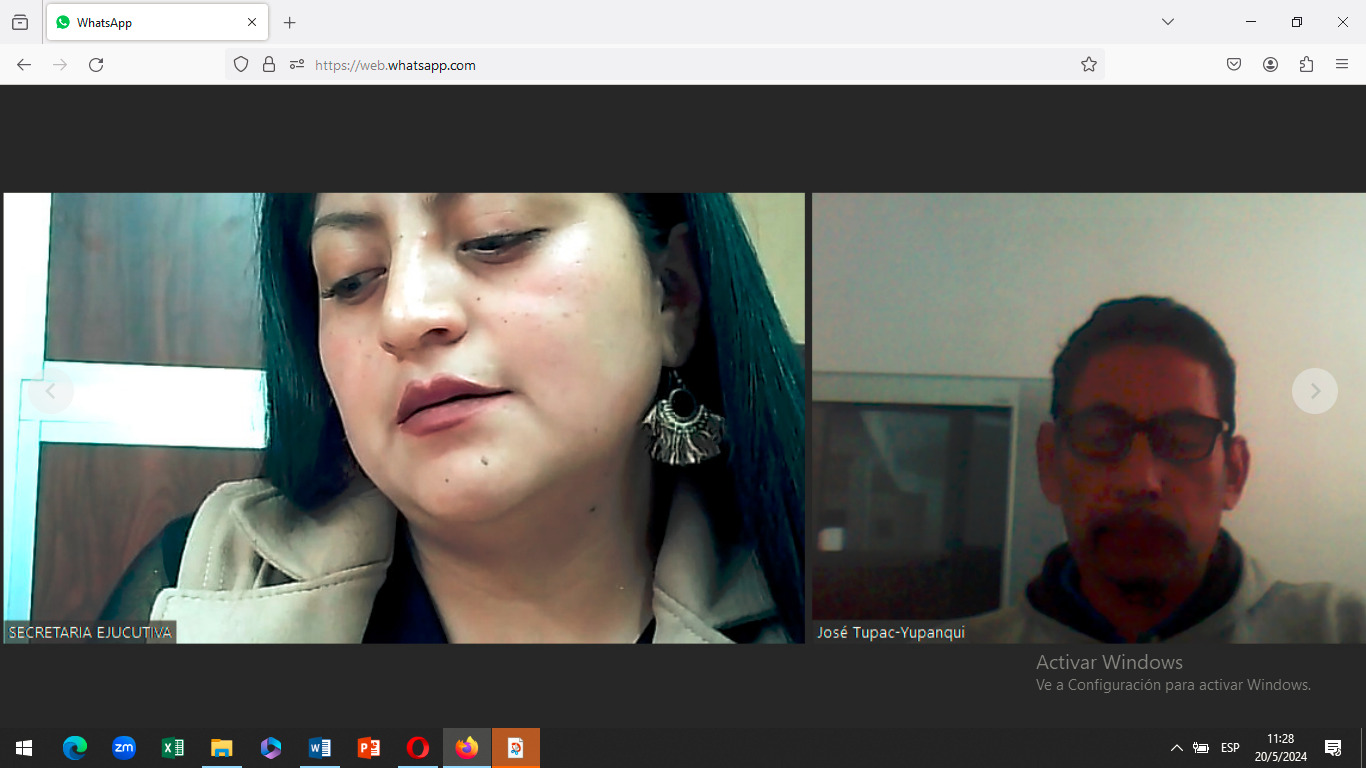Image resolution: width=1366 pixels, height=768 pixels.
Task: Open the Firefox hamburger application menu
Action: 1342,65
